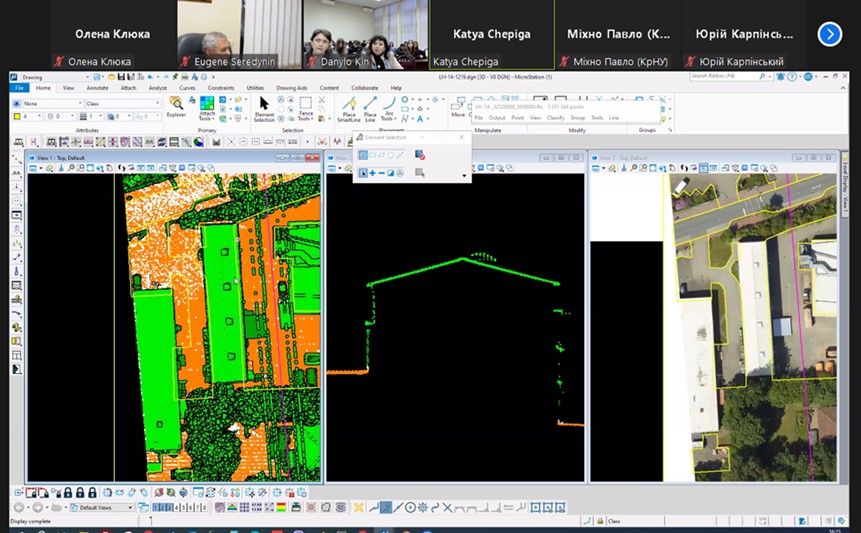Viewport: 861px width, 533px height.
Task: Open the File backstage tab
Action: [x=19, y=88]
